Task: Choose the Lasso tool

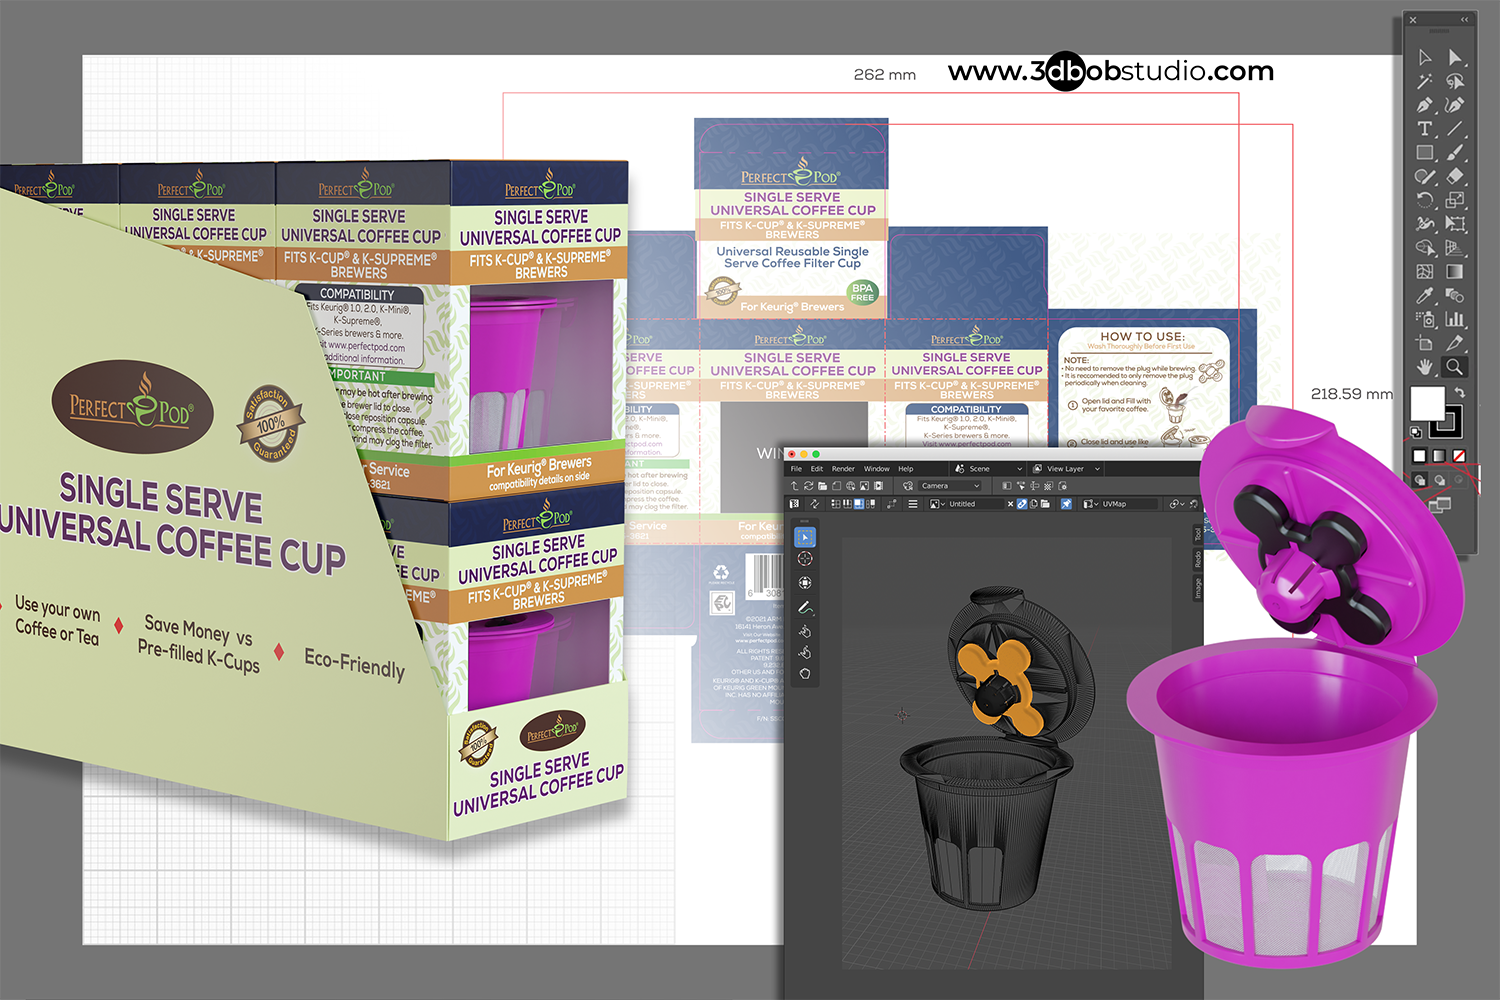Action: coord(1455,81)
